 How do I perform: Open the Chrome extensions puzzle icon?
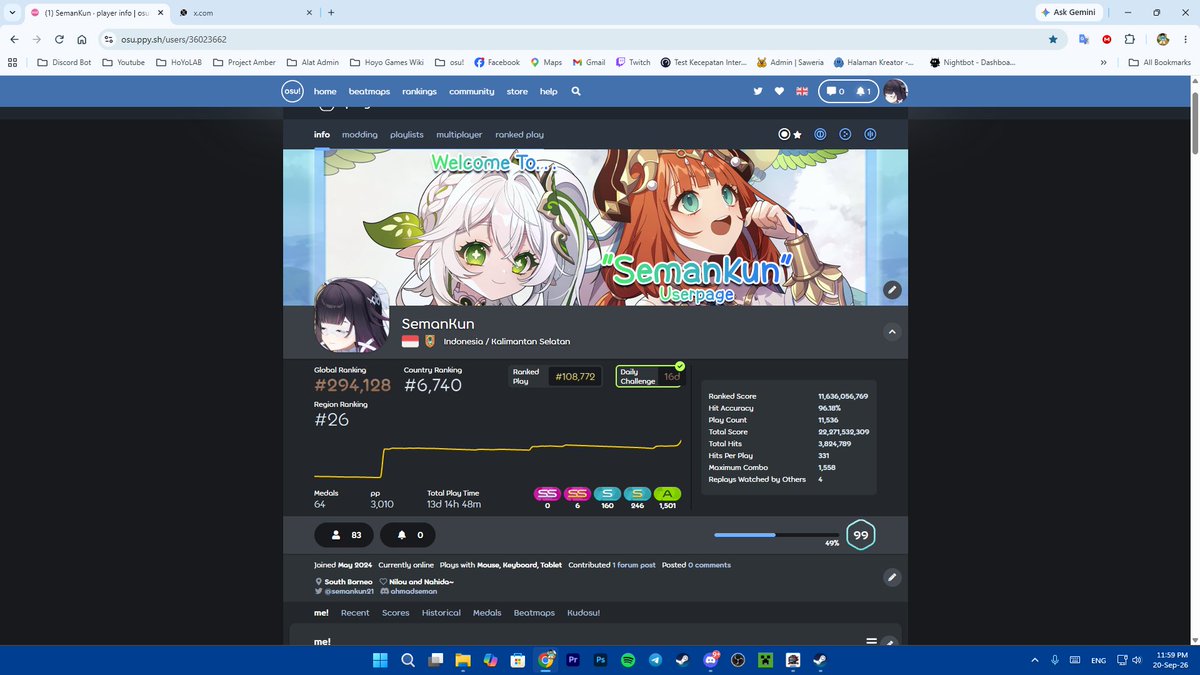click(x=1129, y=39)
